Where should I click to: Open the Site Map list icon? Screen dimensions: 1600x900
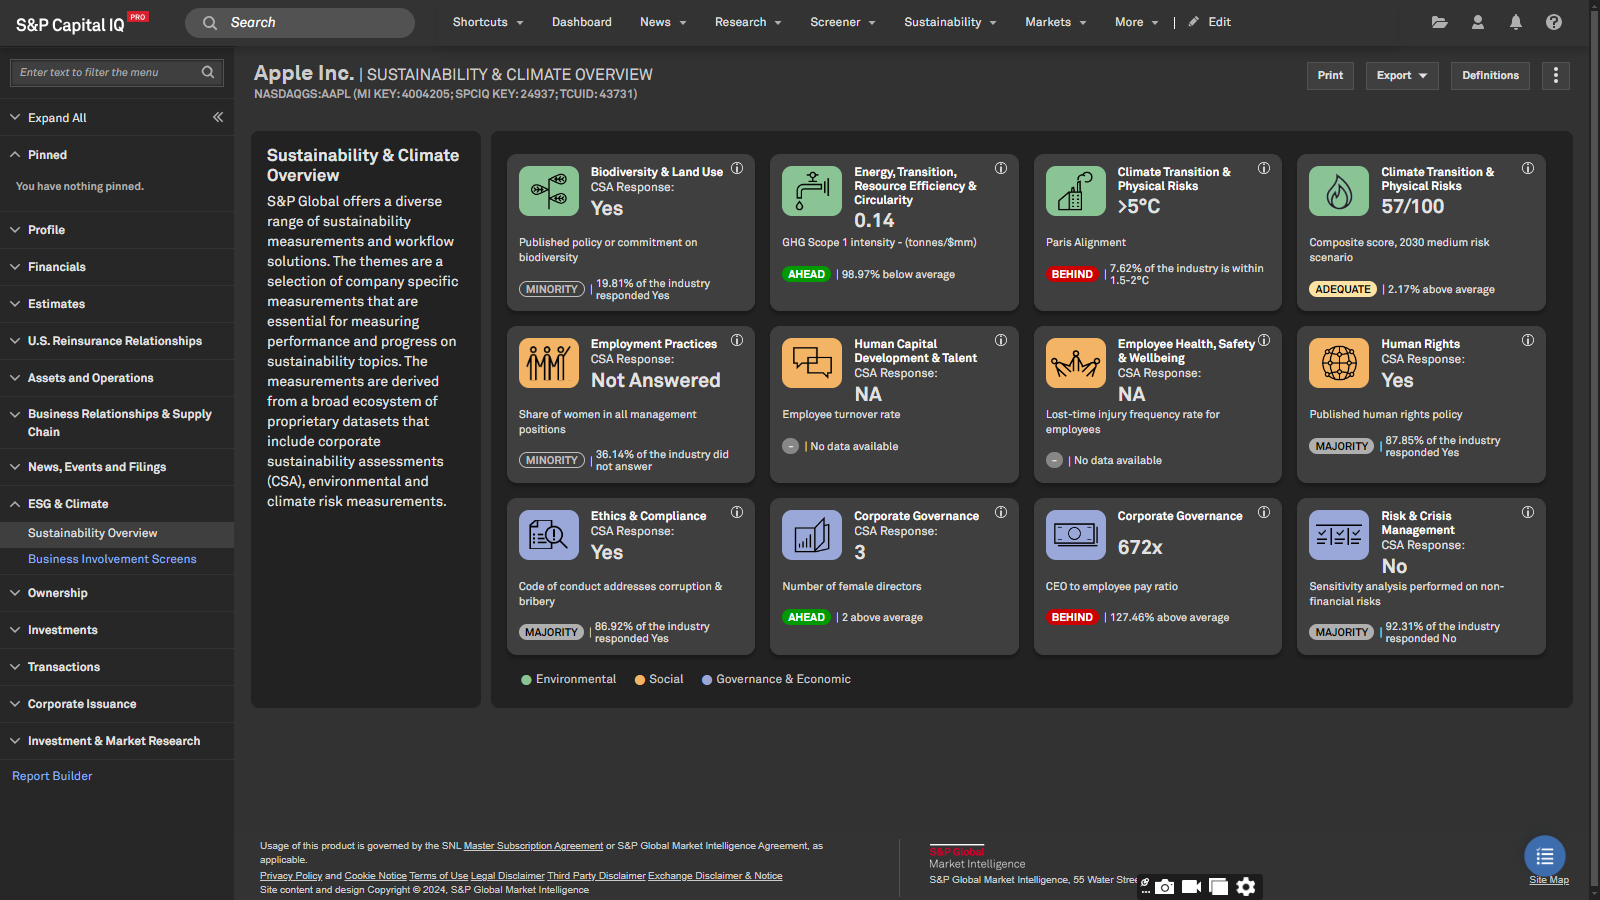tap(1544, 856)
